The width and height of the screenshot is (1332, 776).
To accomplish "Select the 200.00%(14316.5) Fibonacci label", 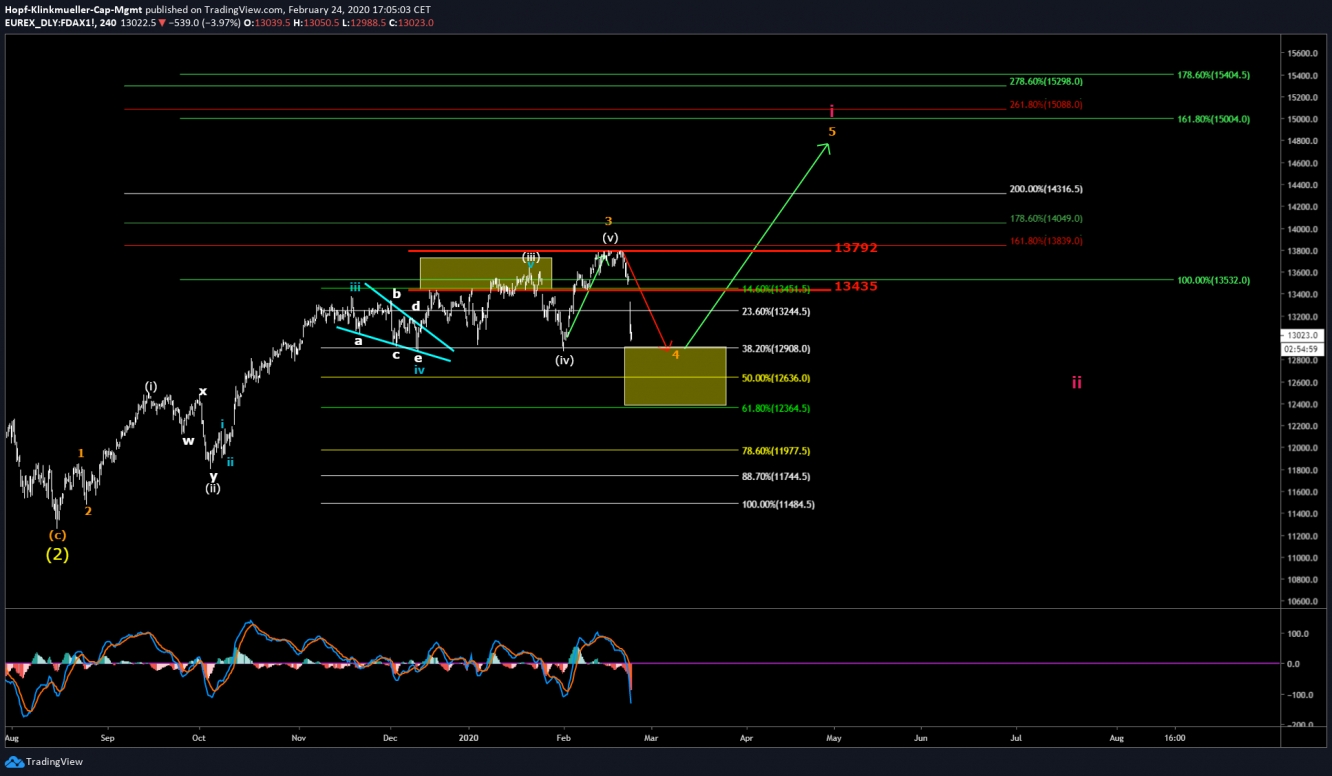I will point(1046,189).
